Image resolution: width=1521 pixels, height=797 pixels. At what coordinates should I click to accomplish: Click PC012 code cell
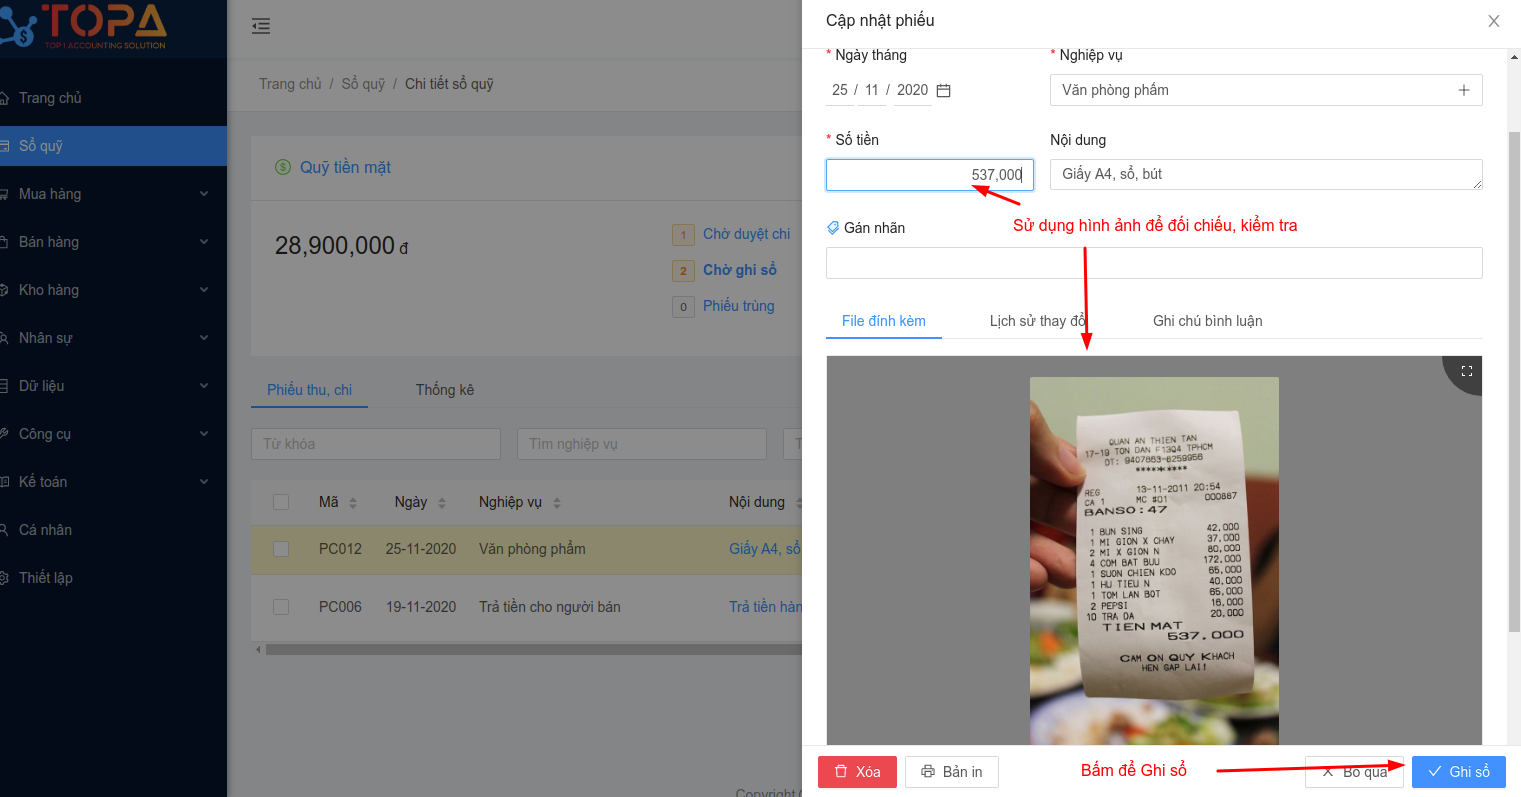point(340,549)
